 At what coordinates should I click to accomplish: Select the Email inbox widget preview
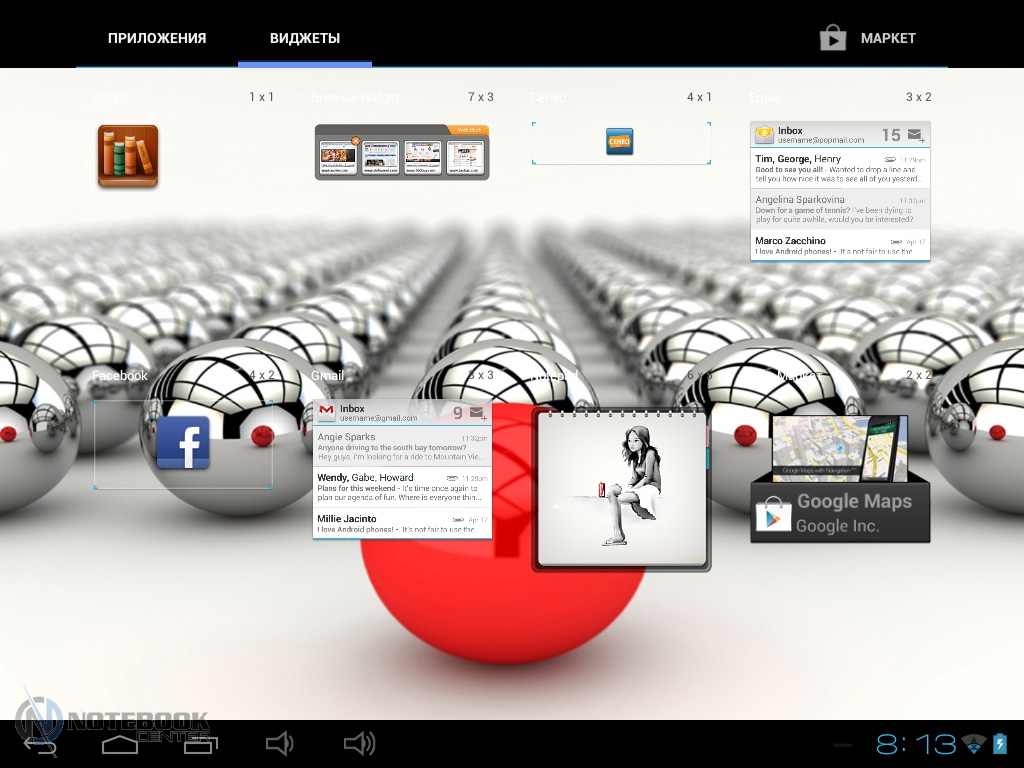click(840, 191)
